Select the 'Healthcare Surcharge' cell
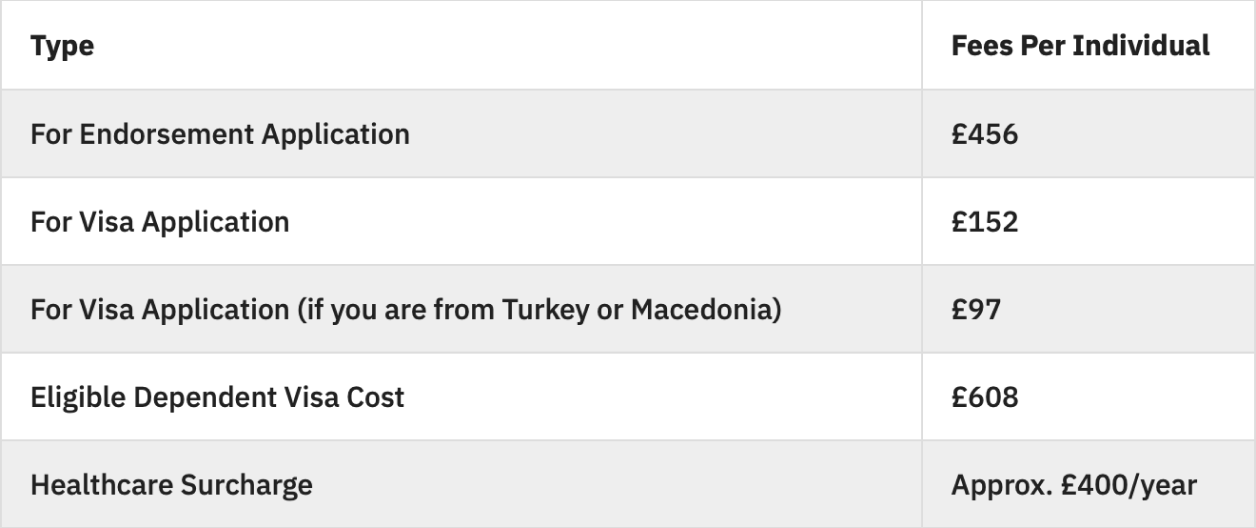Screen dimensions: 1256x528 171,485
